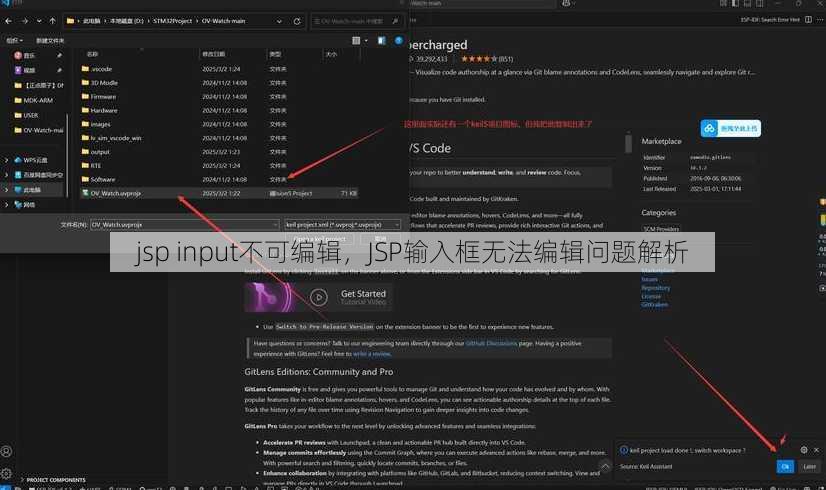This screenshot has height=490, width=826.
Task: Click the scroll-to-top chevron button
Action: [605, 466]
